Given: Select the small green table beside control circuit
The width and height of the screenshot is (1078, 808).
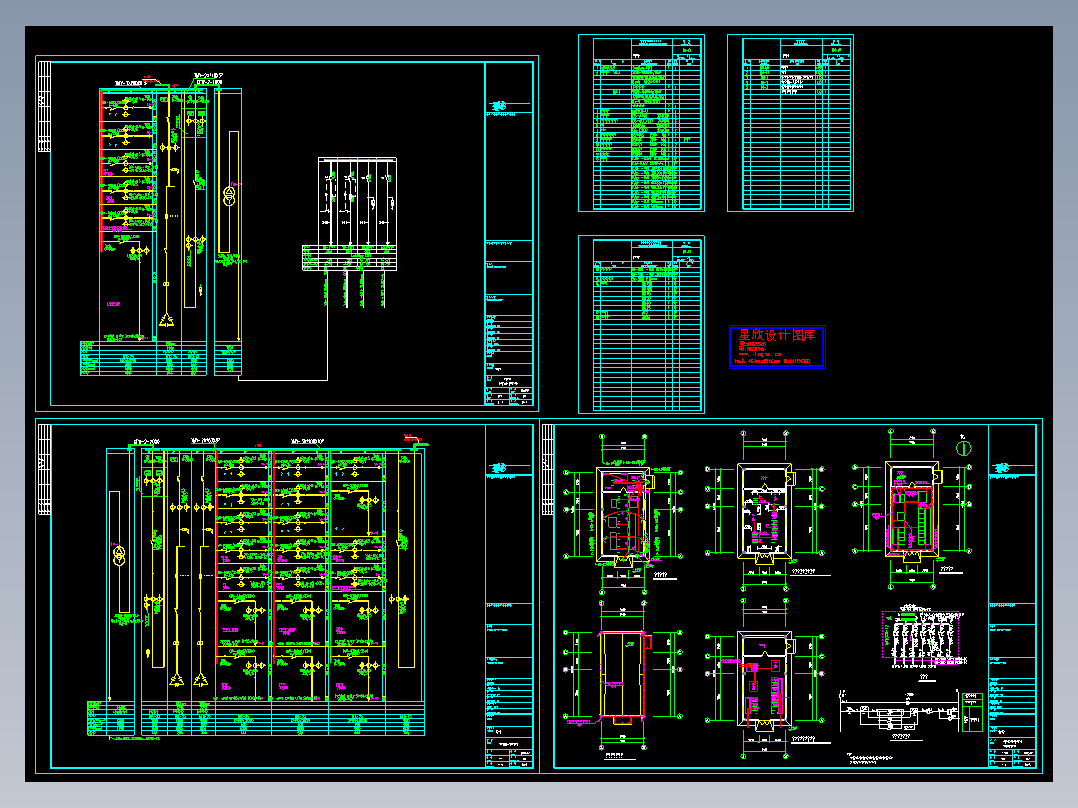Looking at the screenshot, I should coord(972,712).
